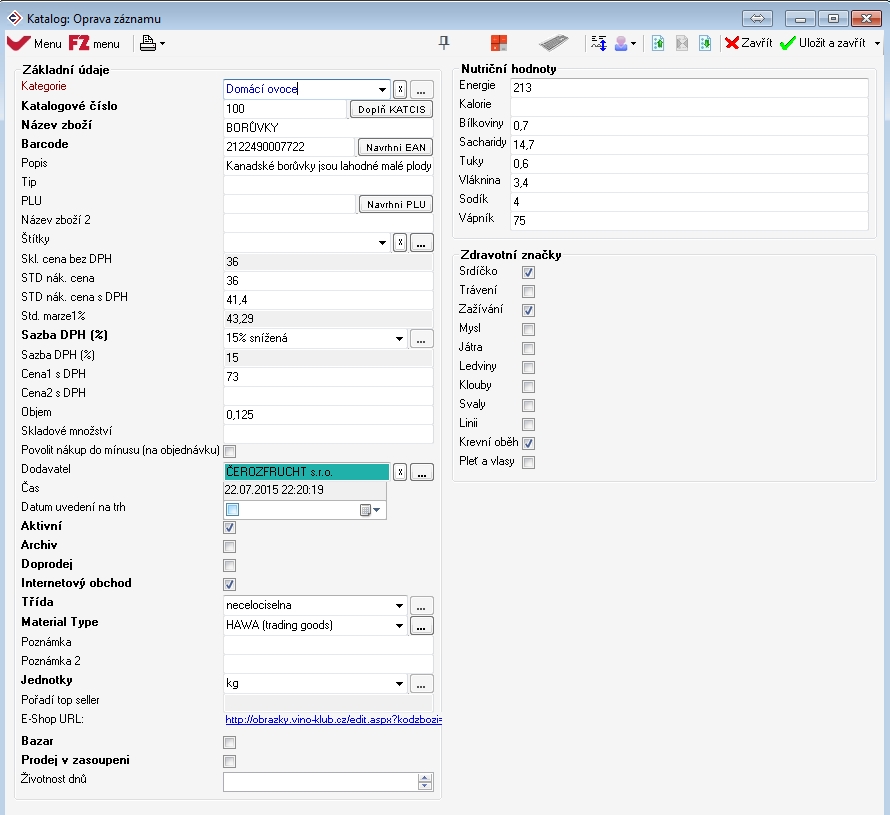The image size is (890, 815).
Task: Open the Material Type dropdown
Action: 399,625
